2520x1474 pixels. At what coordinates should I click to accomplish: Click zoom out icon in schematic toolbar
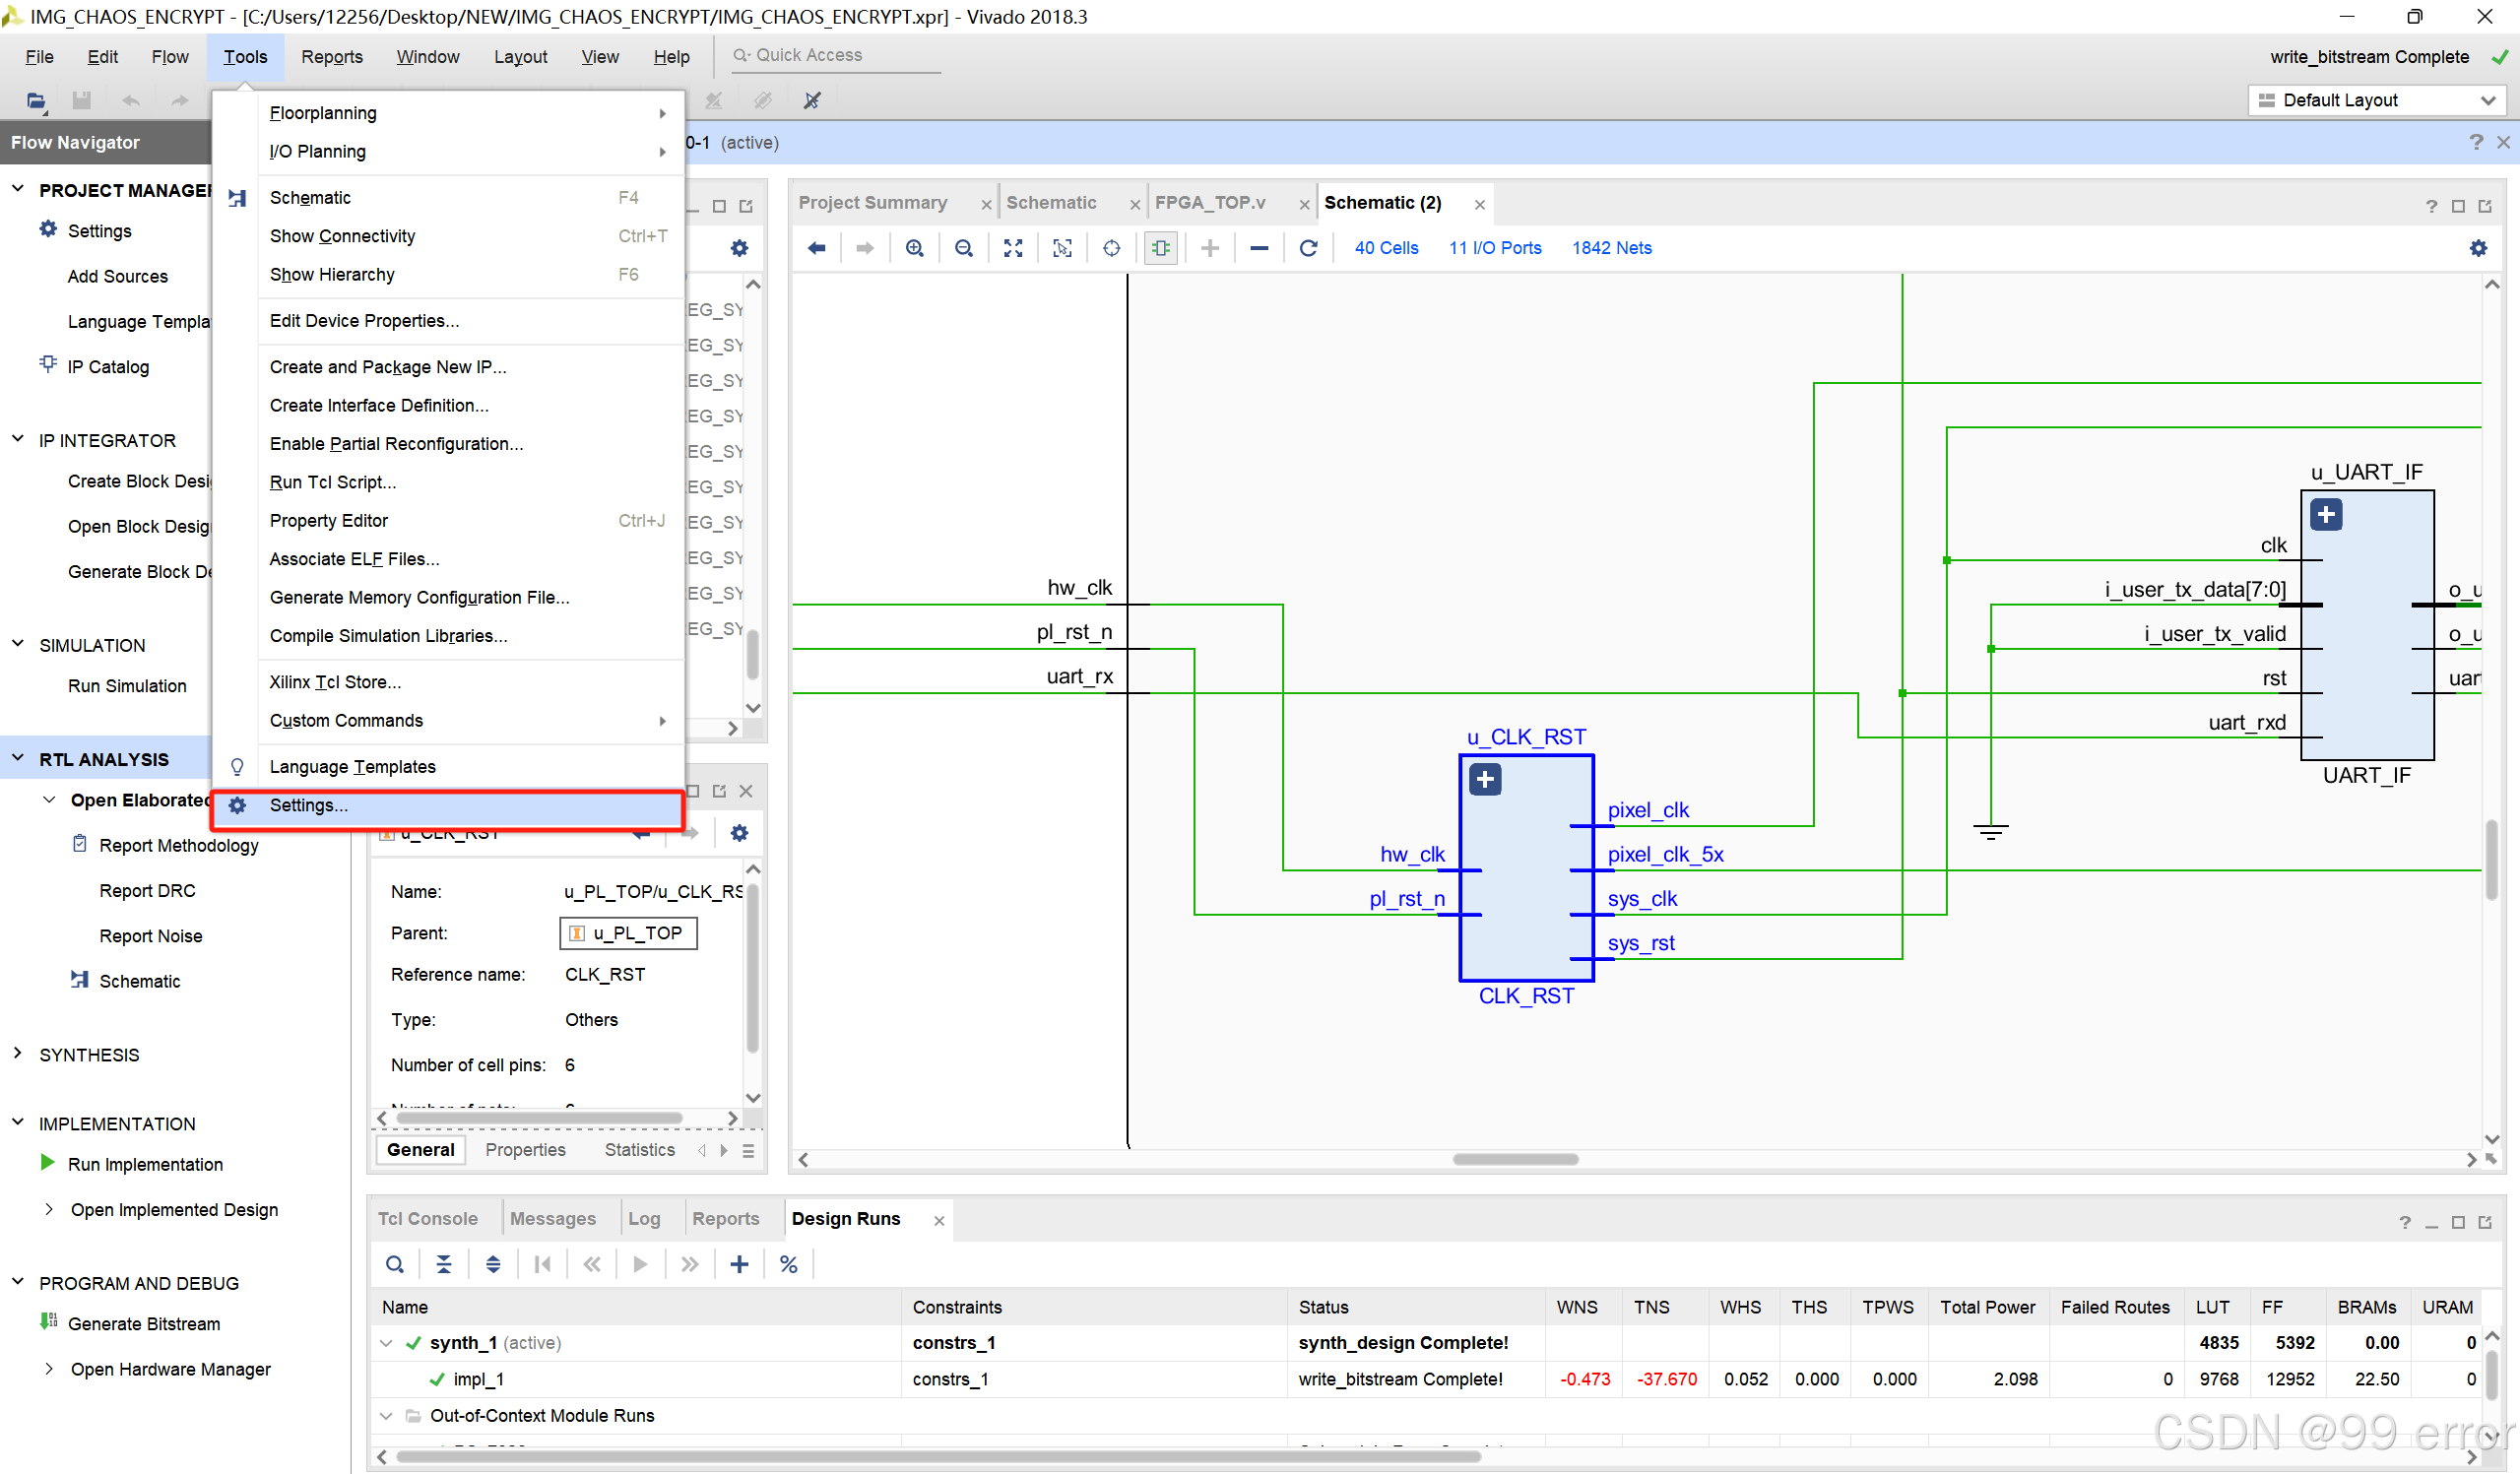pyautogui.click(x=963, y=248)
